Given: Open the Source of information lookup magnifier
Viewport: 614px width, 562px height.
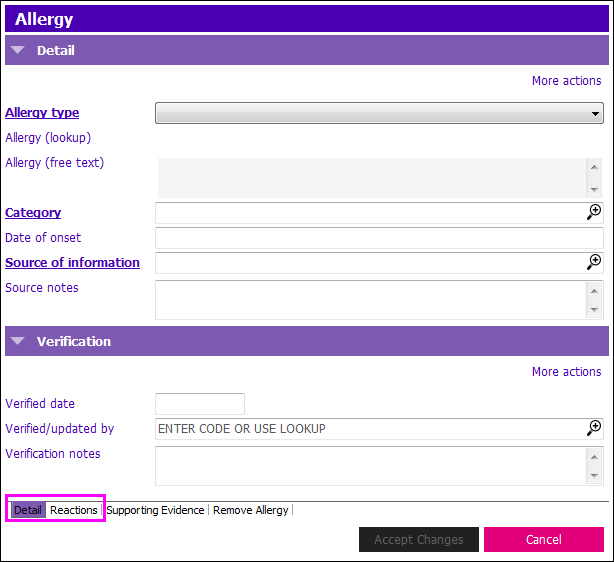Looking at the screenshot, I should (594, 262).
